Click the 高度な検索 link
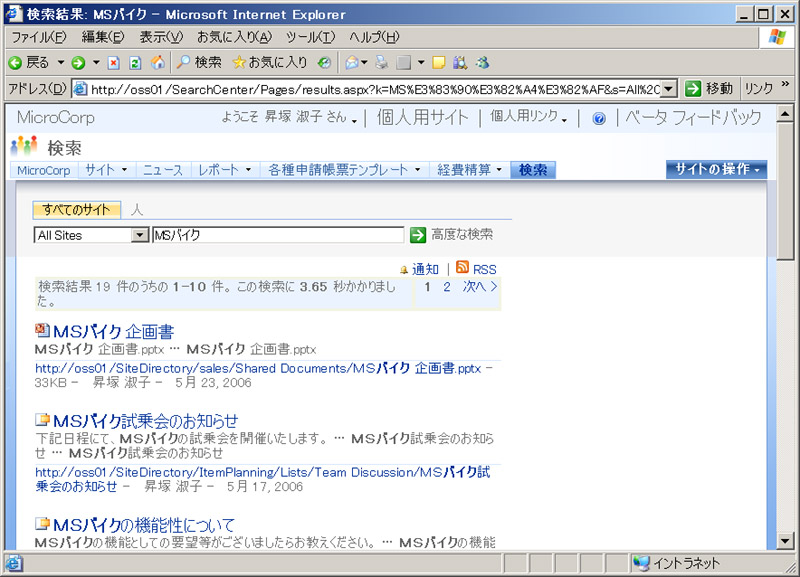Screen dimensions: 800x577 [x=462, y=235]
